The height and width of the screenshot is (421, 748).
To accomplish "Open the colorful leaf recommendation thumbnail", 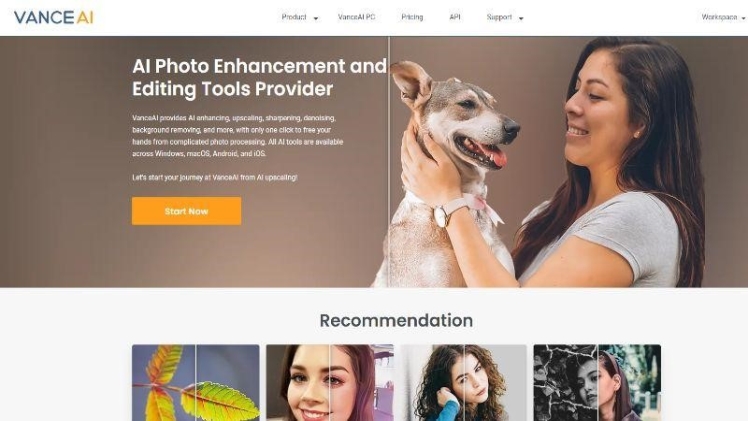I will [196, 383].
